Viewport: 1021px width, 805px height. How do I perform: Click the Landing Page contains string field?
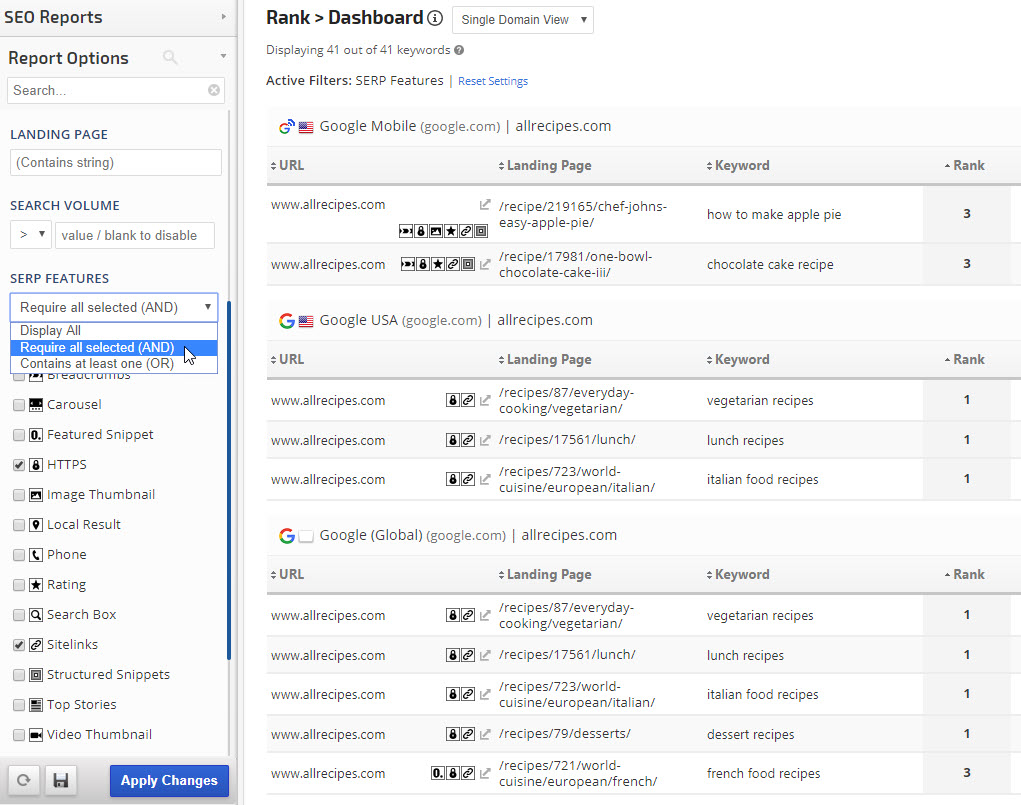115,162
